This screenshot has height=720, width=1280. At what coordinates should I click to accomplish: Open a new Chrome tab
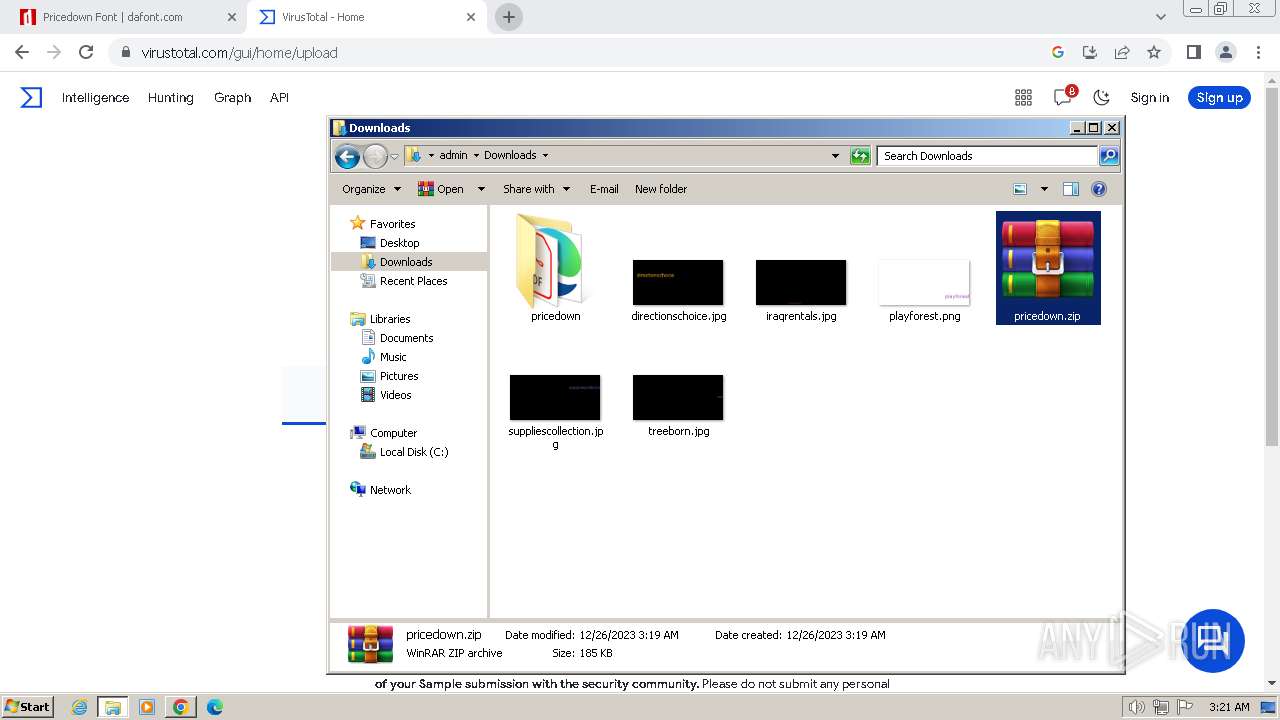click(x=509, y=17)
